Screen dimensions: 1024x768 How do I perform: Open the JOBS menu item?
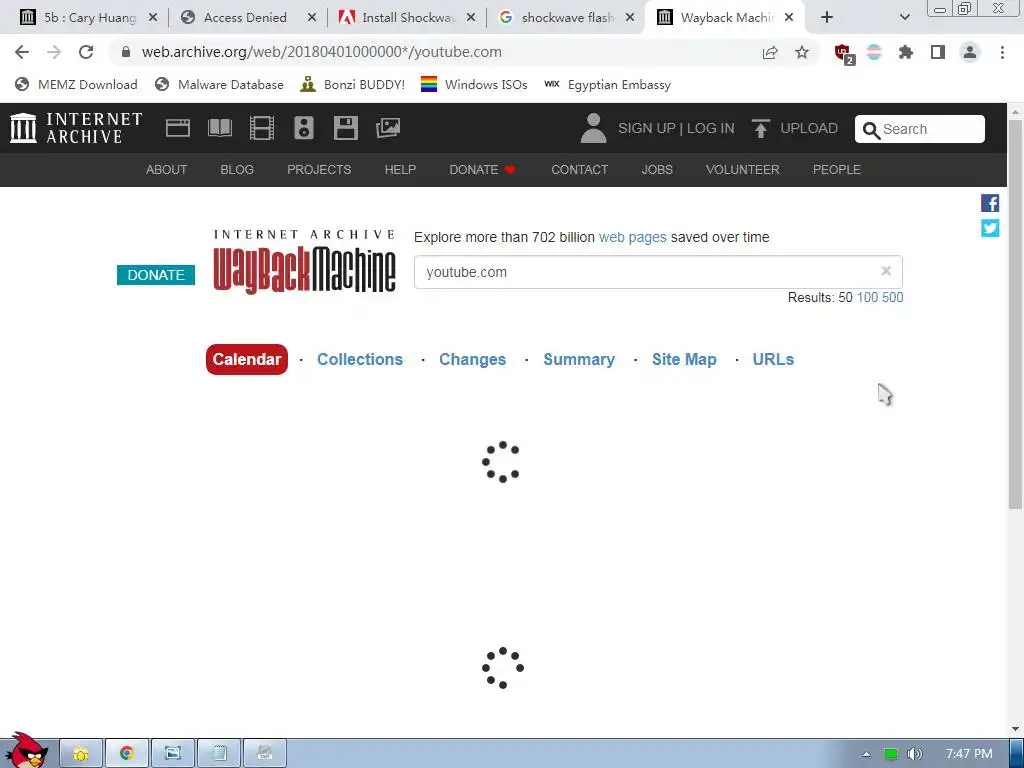pos(657,170)
